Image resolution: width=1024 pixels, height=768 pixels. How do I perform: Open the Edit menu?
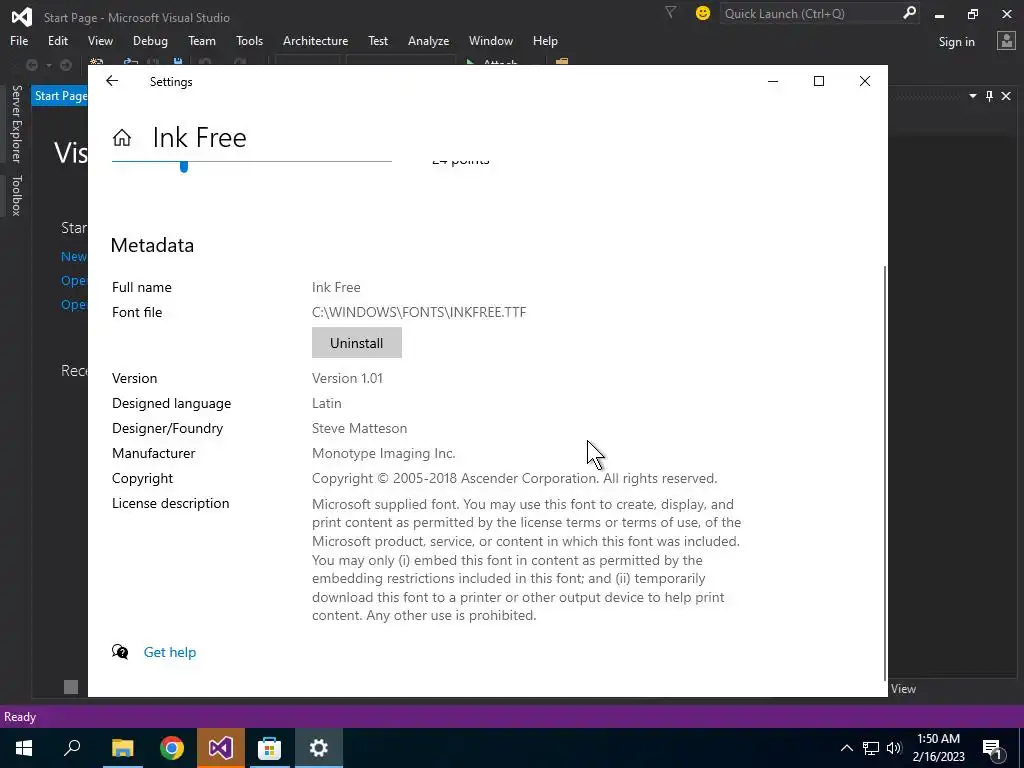(57, 41)
